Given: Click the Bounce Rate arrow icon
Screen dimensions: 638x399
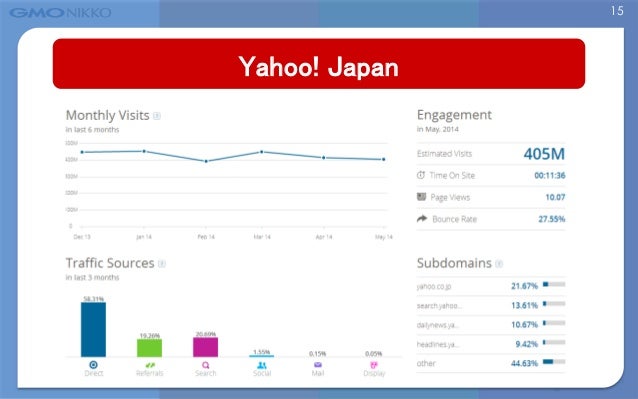Looking at the screenshot, I should tap(422, 218).
